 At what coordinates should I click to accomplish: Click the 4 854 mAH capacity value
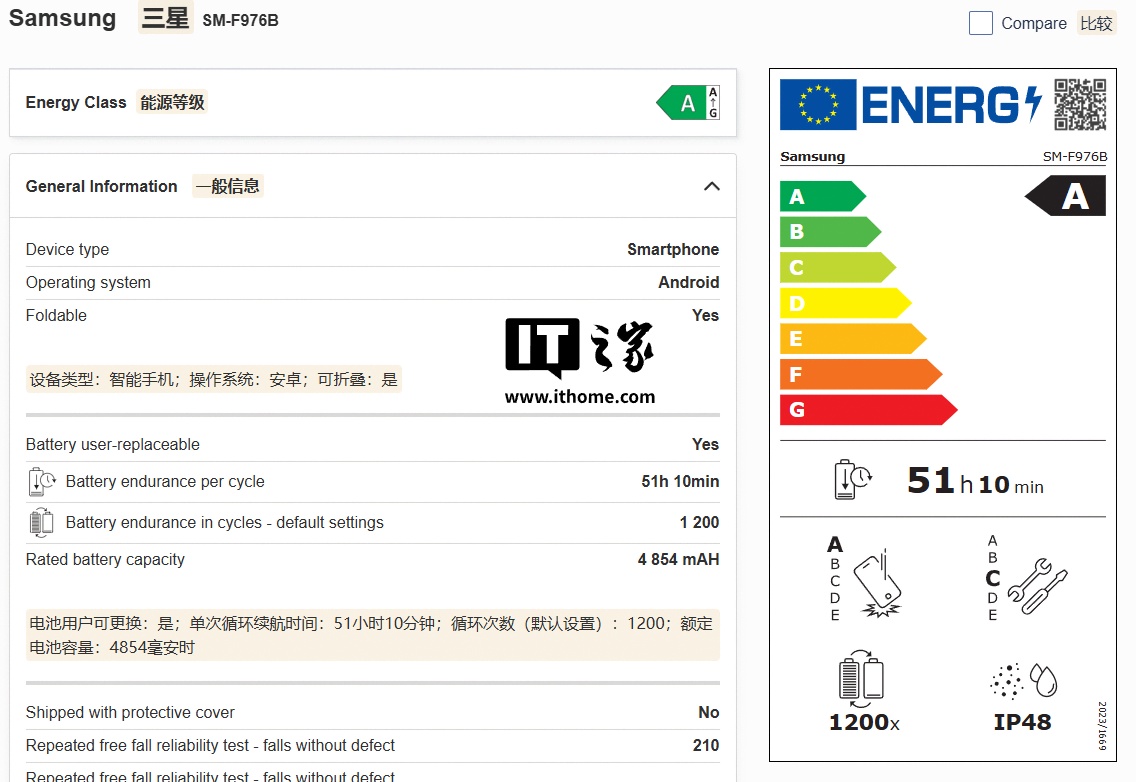click(678, 560)
